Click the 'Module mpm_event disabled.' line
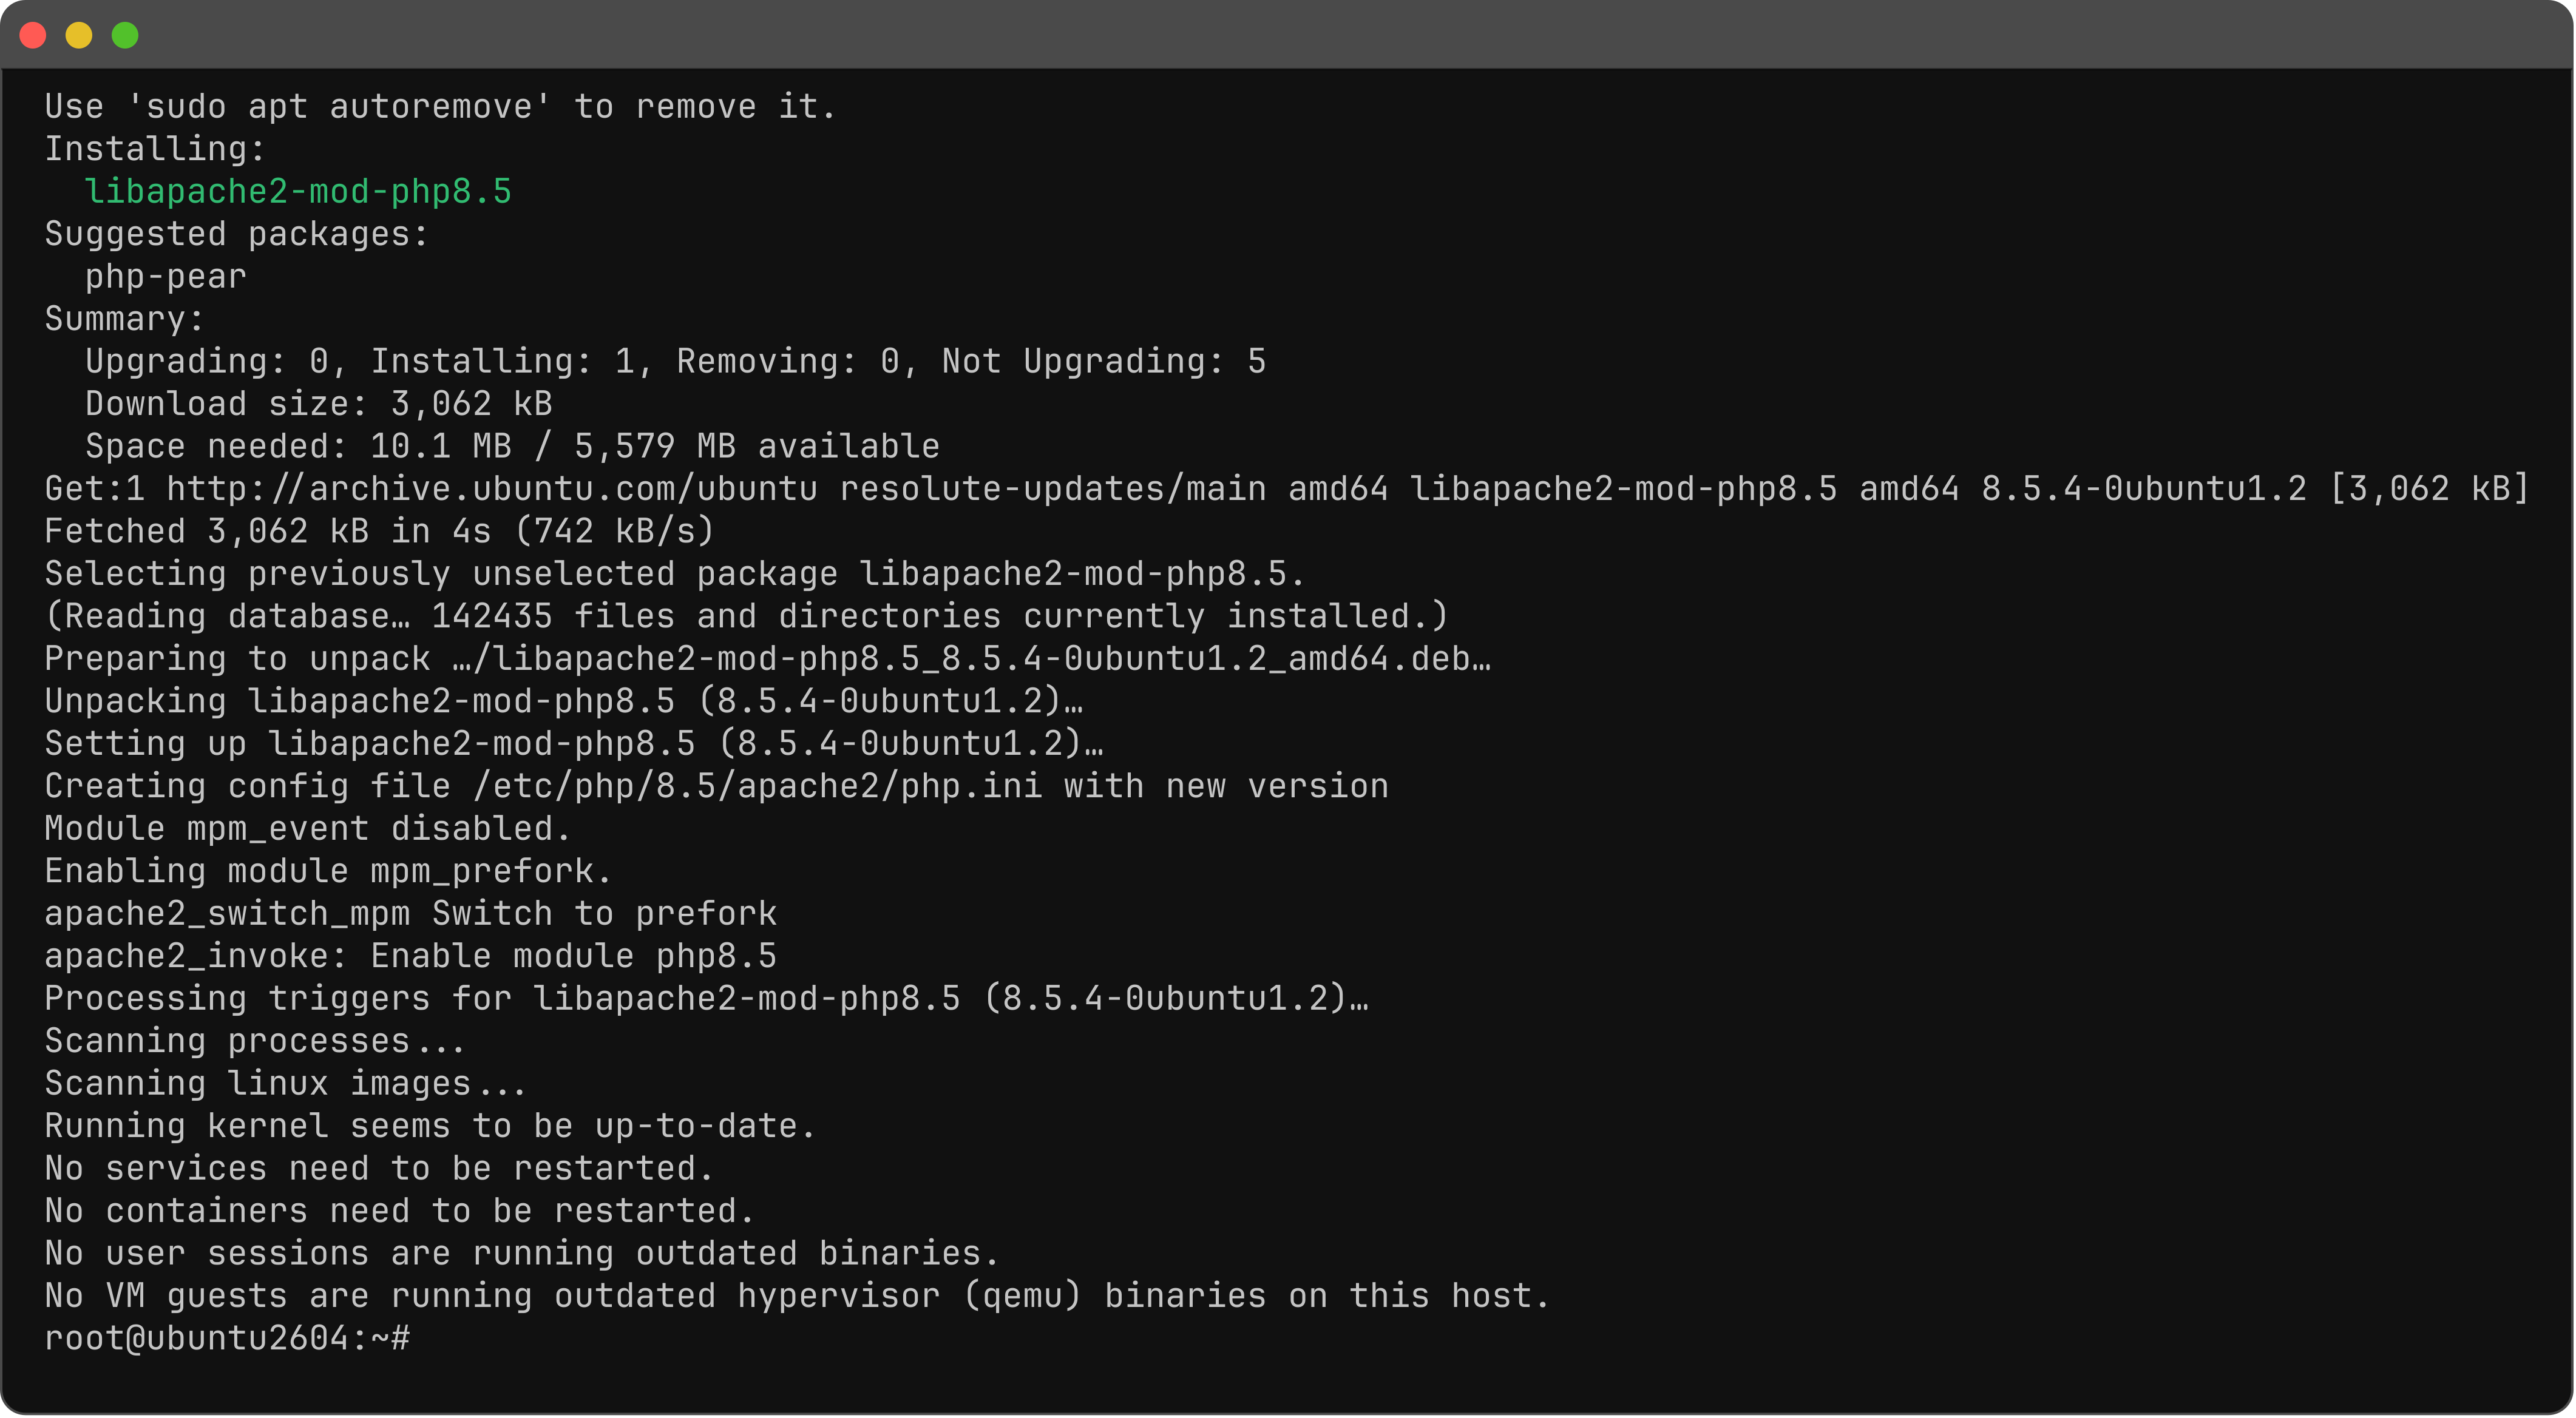 (x=308, y=828)
